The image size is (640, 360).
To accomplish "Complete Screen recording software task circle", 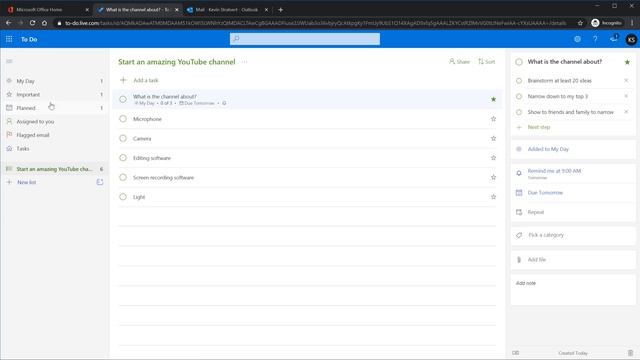I will pos(123,177).
